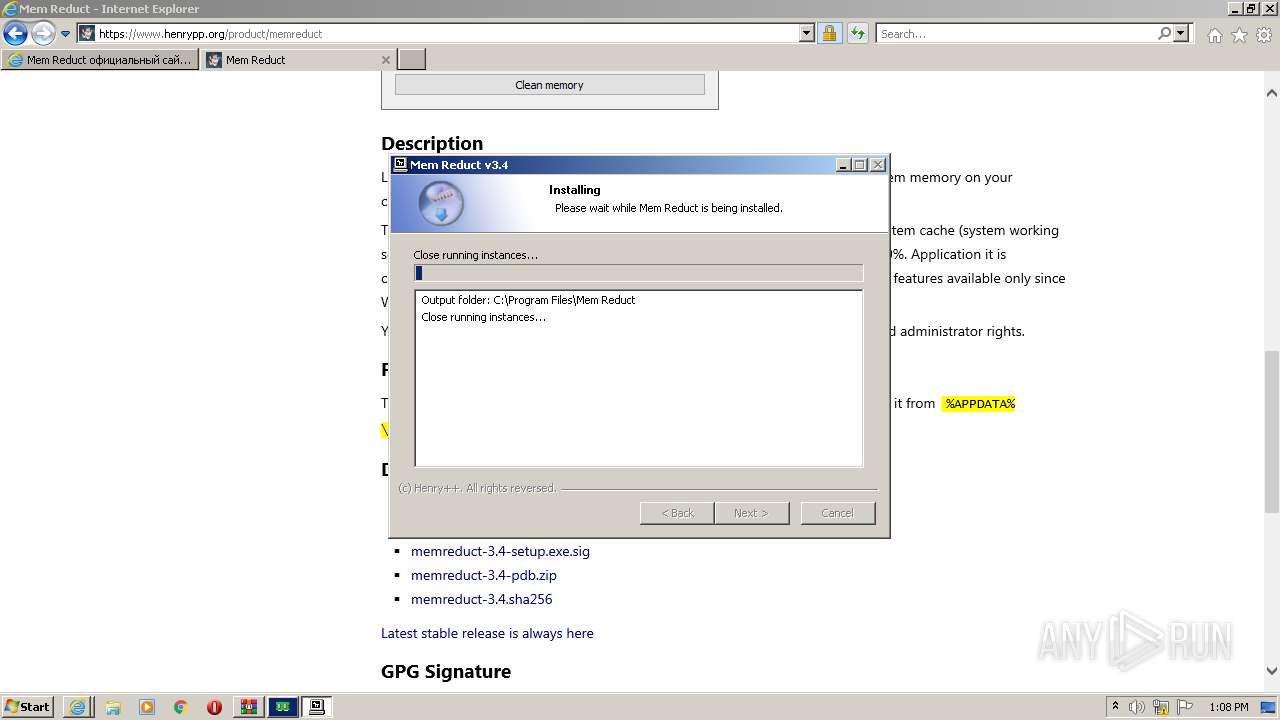
Task: Click the 'GPG Signature' heading
Action: (x=446, y=671)
